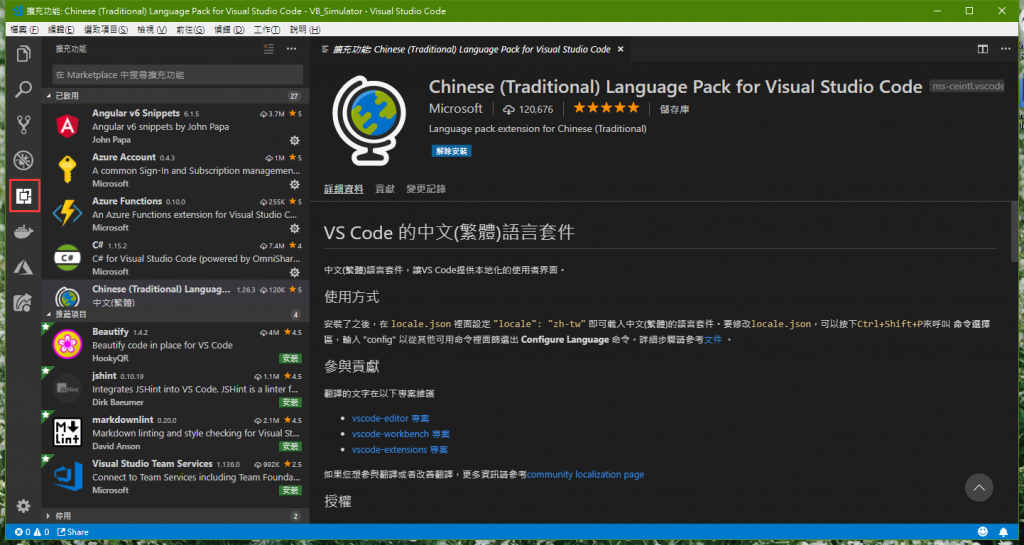1024x545 pixels.
Task: Click the scroll-to-top arrow button
Action: [979, 488]
